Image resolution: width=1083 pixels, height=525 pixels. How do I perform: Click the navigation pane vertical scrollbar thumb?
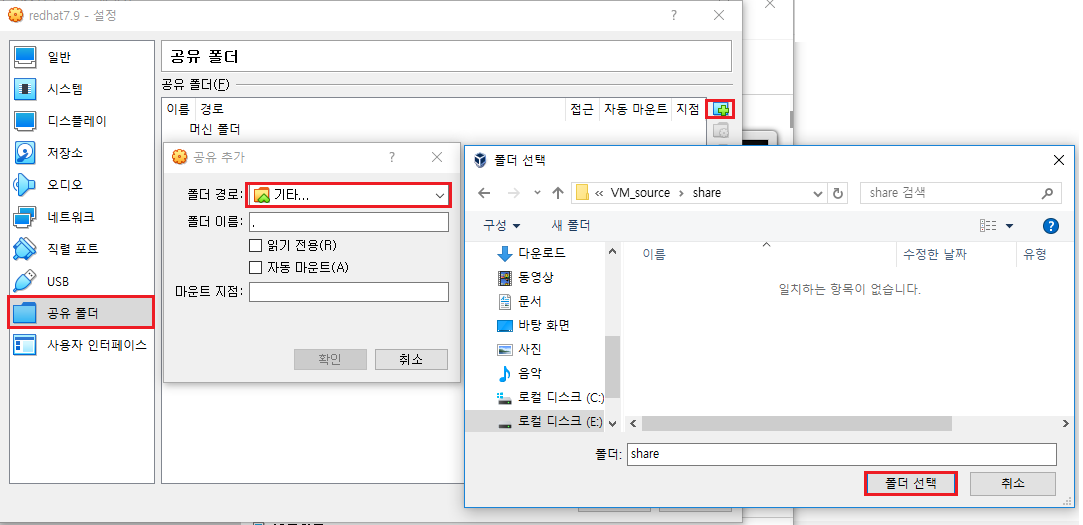[x=613, y=367]
